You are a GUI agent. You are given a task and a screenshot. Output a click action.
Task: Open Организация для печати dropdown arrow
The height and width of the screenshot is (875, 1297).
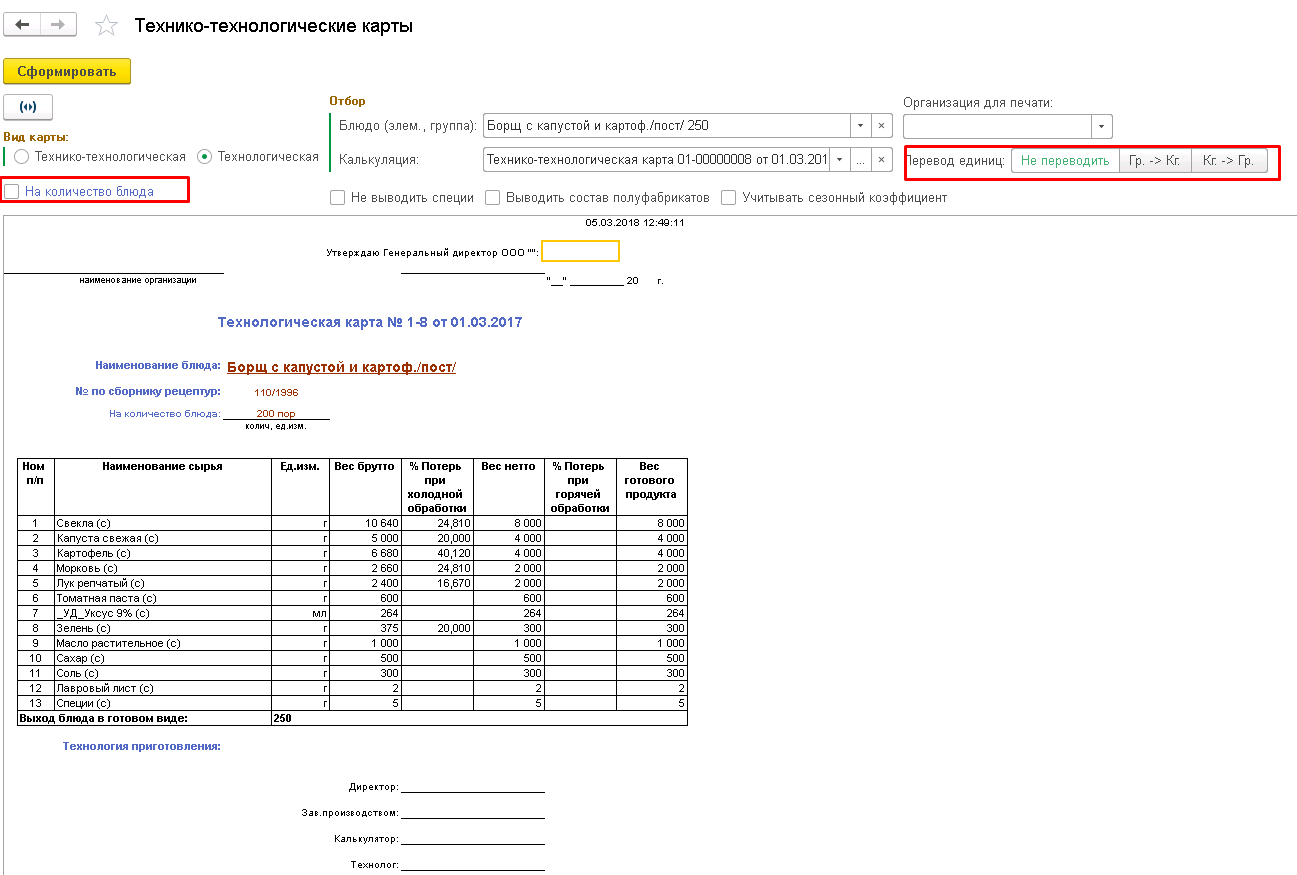1101,127
